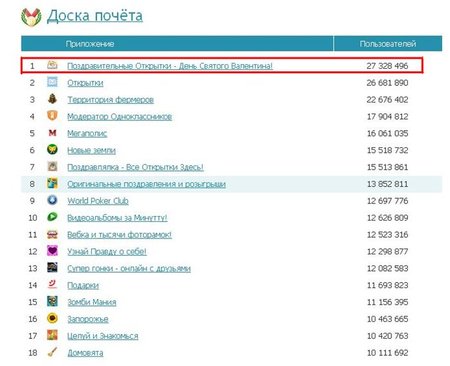Click the green play icon for Видеоальбомы

52,217
